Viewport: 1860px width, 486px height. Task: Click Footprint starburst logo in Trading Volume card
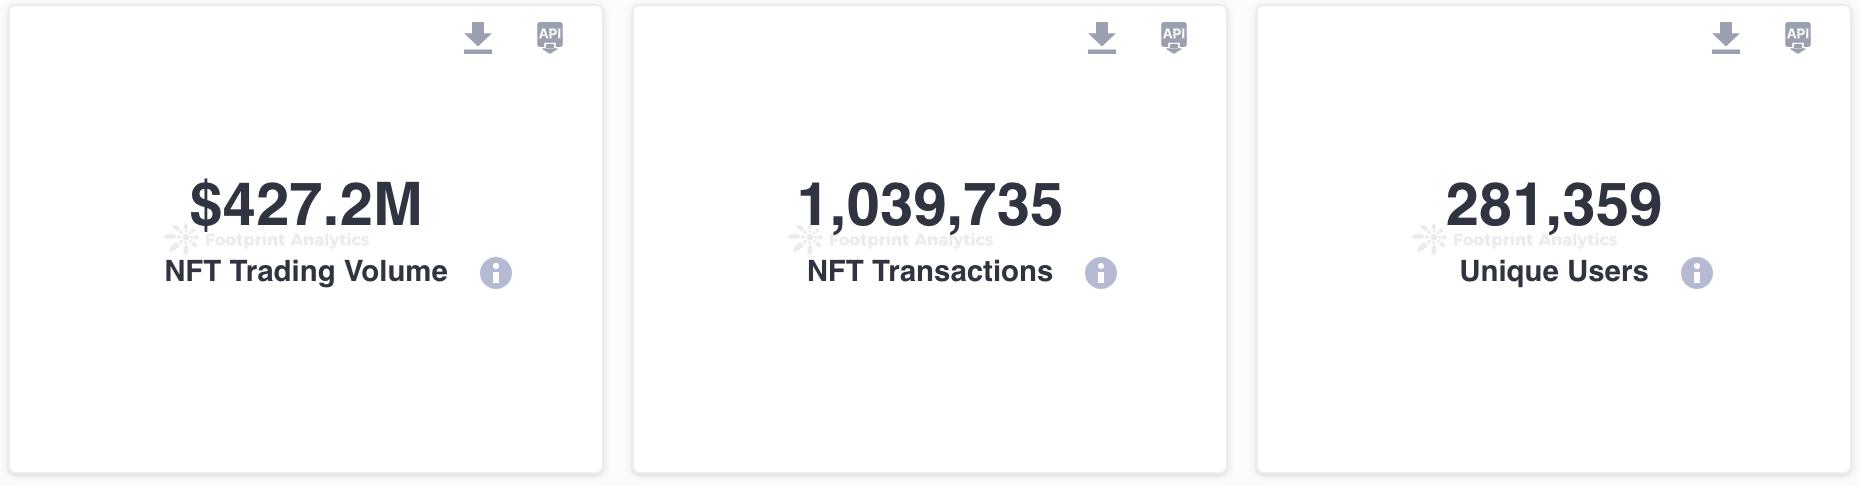182,239
